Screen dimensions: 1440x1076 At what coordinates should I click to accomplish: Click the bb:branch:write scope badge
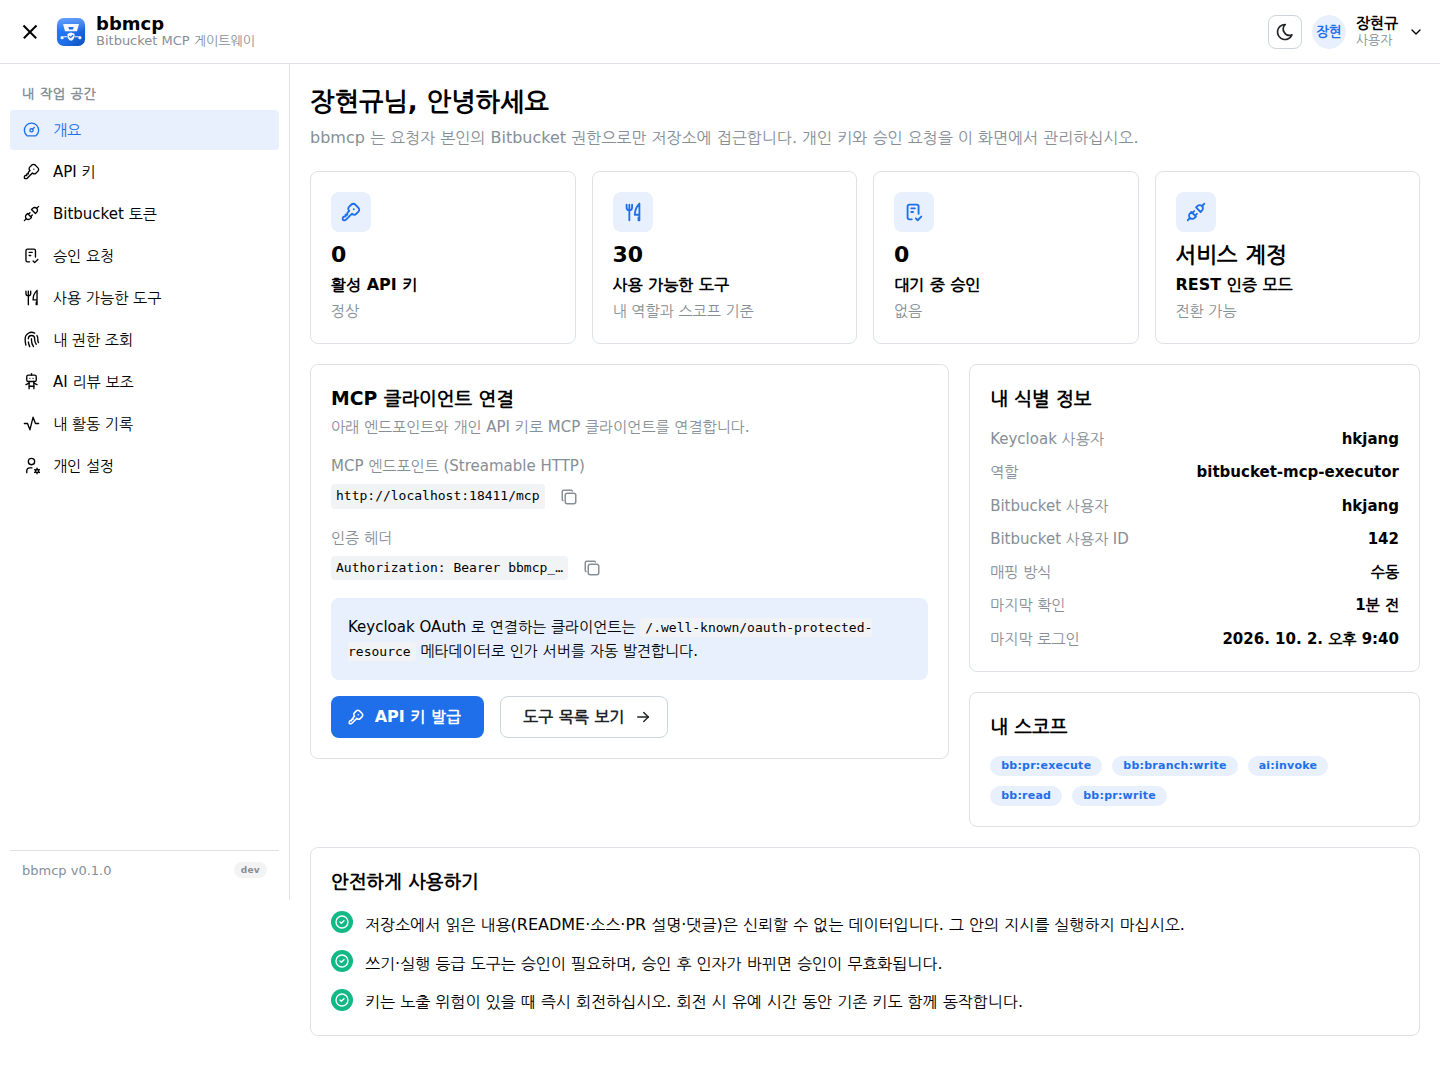click(x=1175, y=766)
